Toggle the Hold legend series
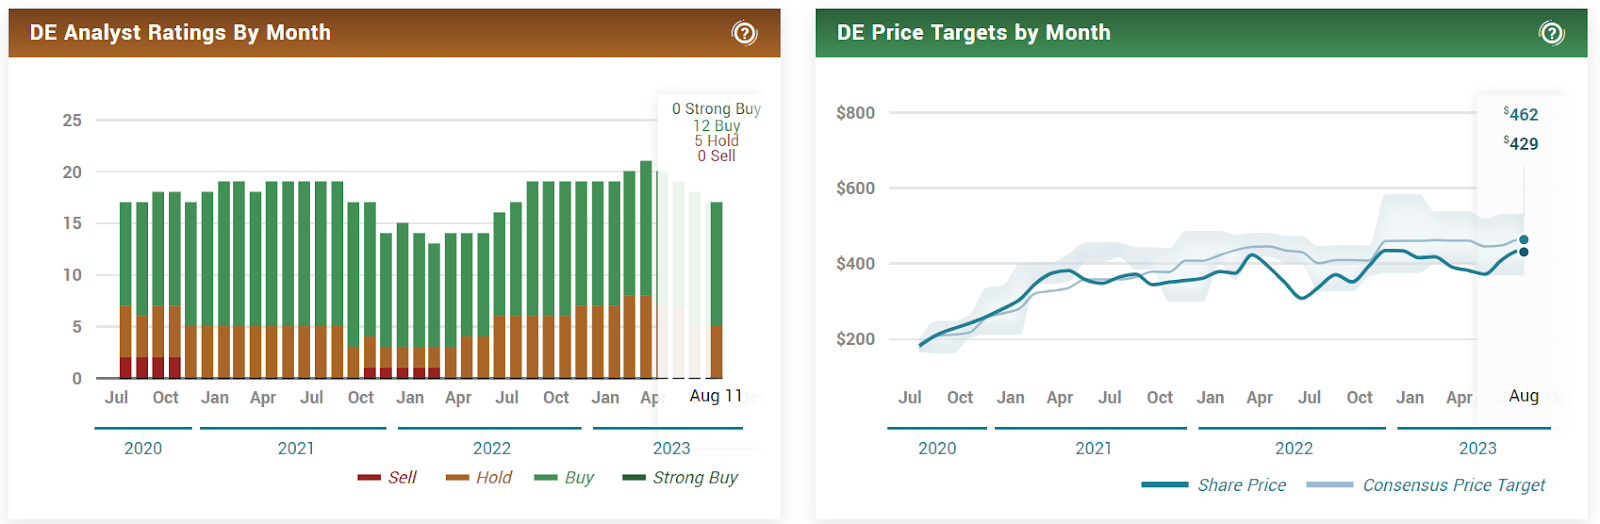The width and height of the screenshot is (1600, 524). click(479, 478)
